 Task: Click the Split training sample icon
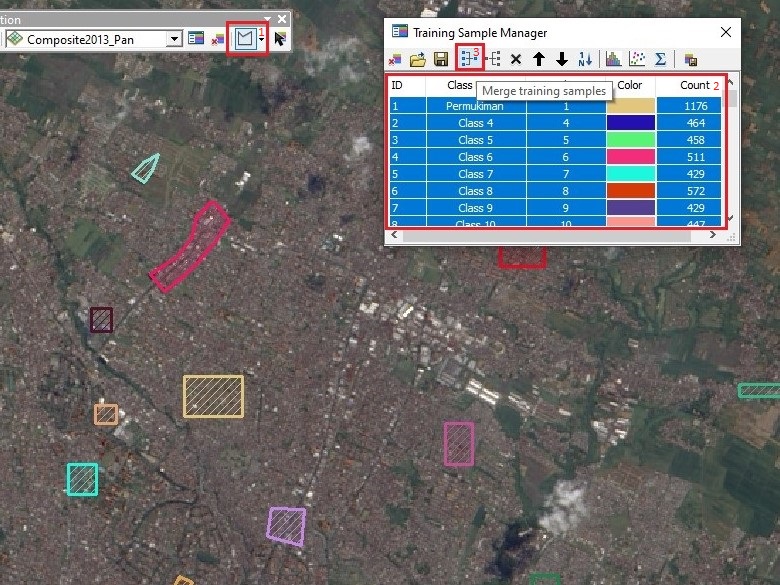tap(493, 59)
